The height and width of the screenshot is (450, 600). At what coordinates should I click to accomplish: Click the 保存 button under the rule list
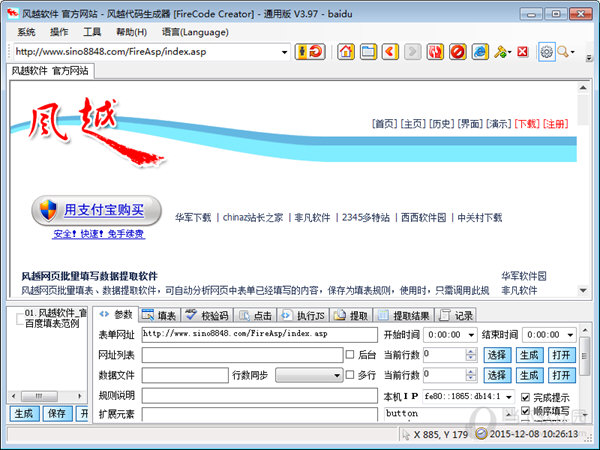pyautogui.click(x=57, y=414)
